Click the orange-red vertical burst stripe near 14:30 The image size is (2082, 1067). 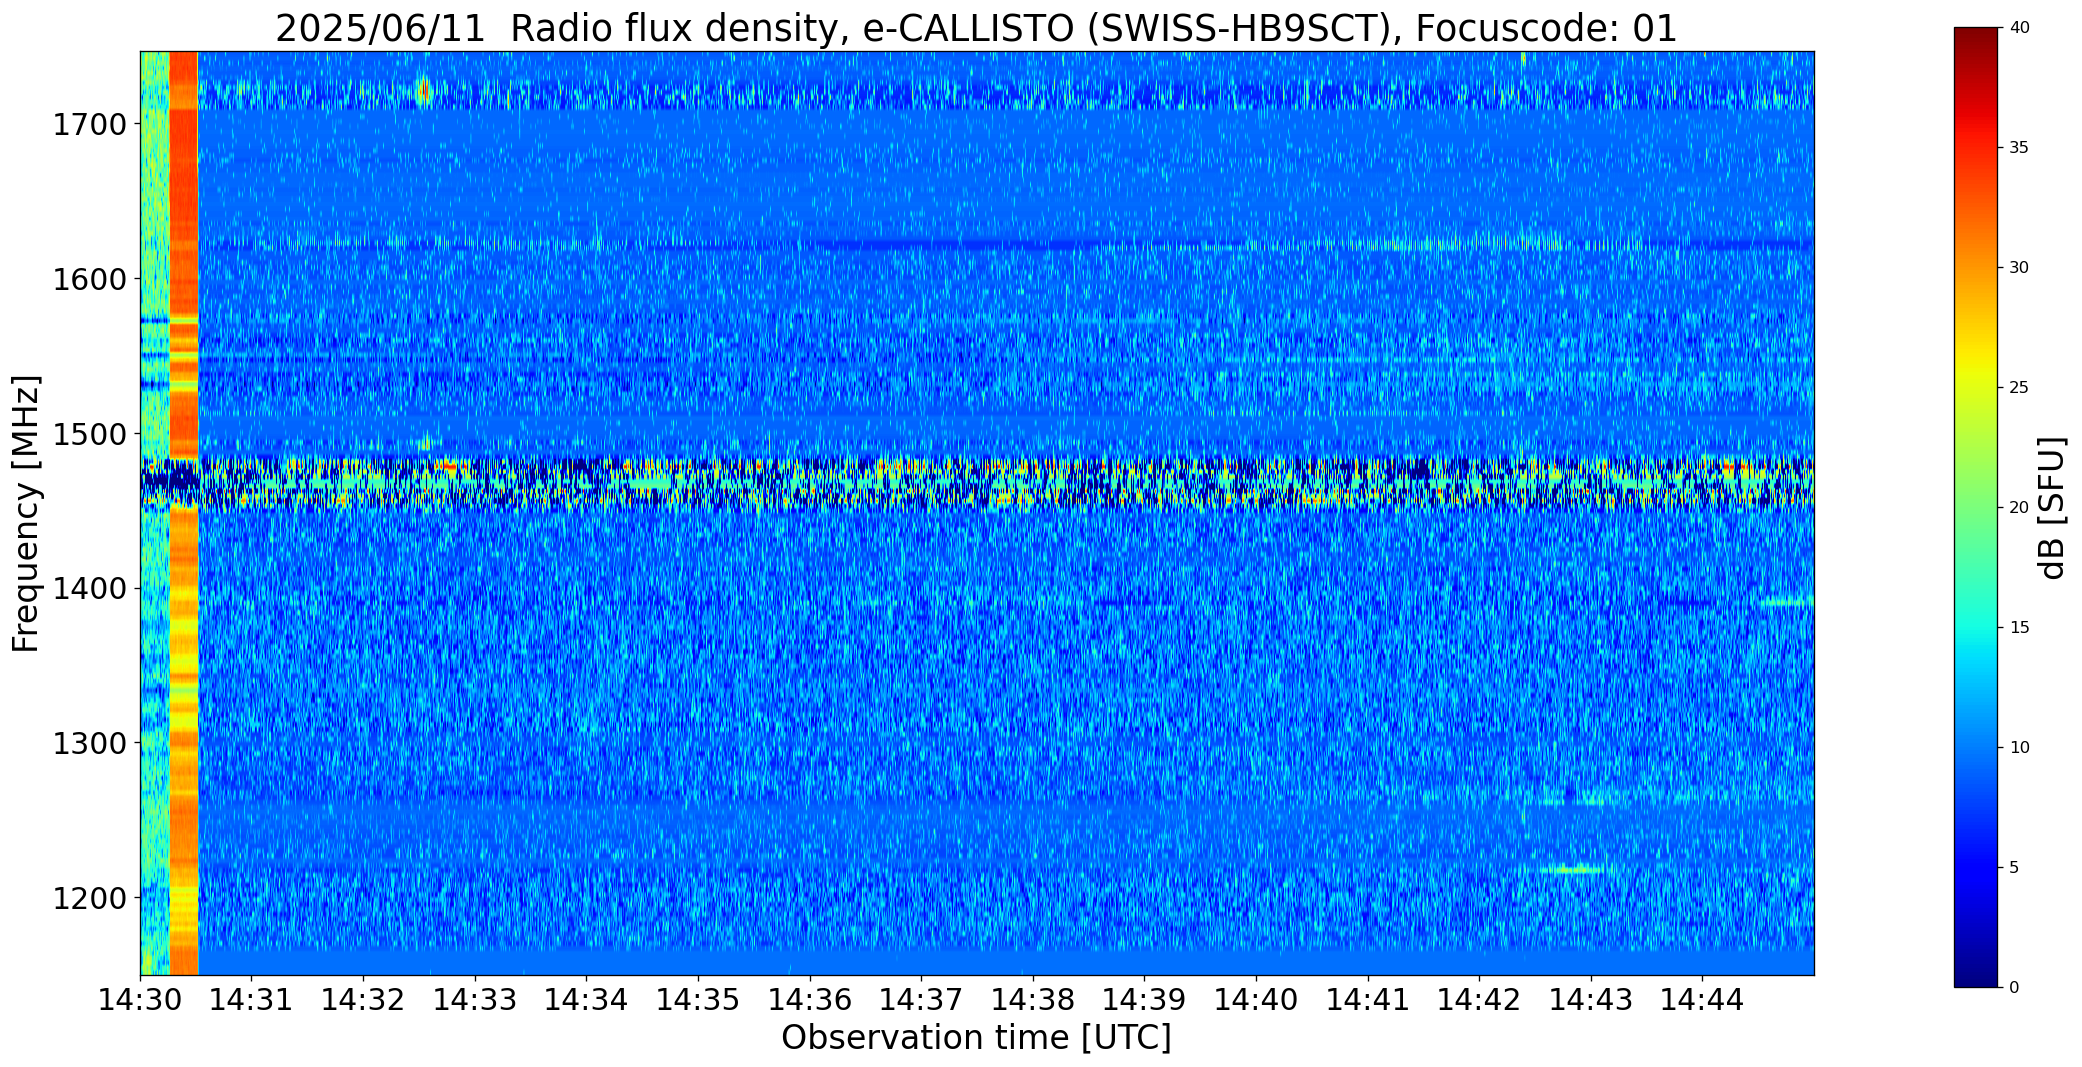click(184, 513)
